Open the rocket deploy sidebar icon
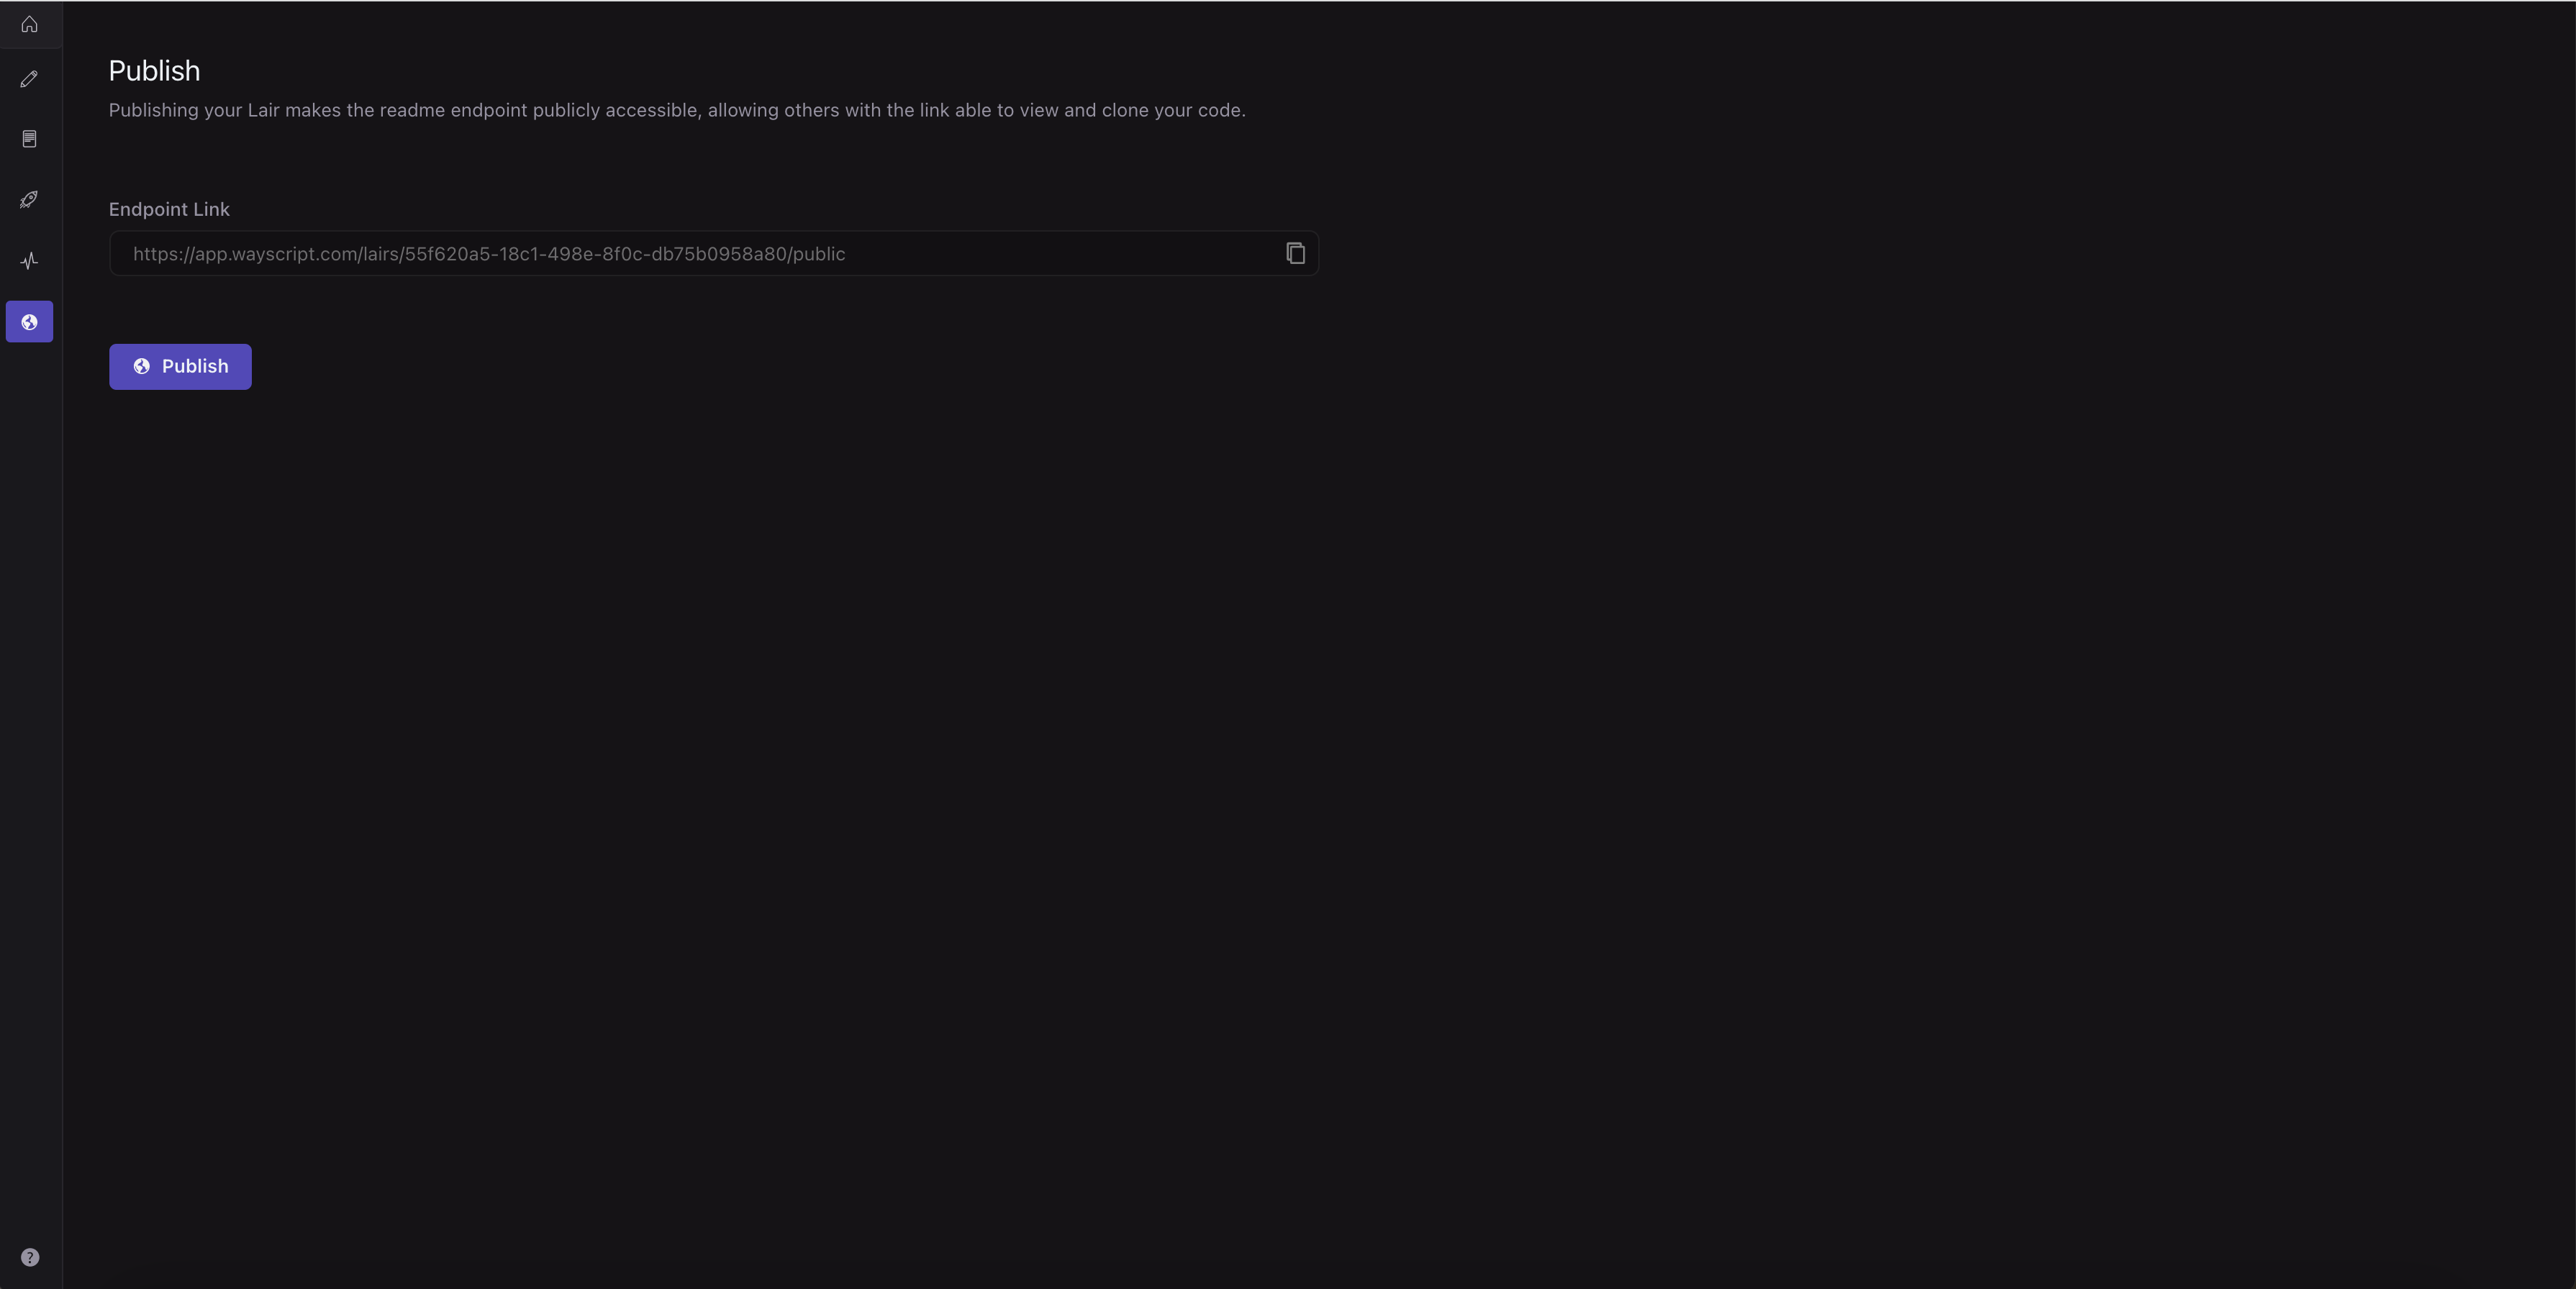Screen dimensions: 2576x1289 click(x=29, y=200)
